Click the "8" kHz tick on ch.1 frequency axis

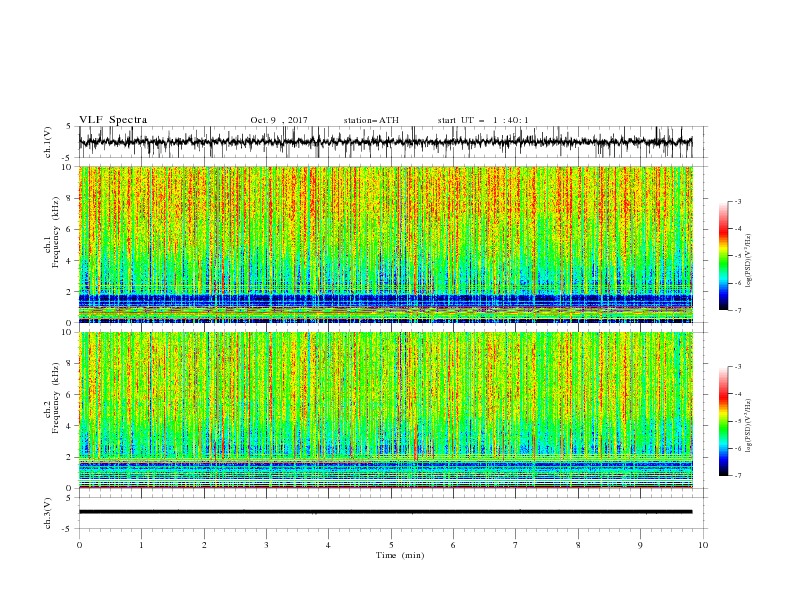(x=70, y=198)
